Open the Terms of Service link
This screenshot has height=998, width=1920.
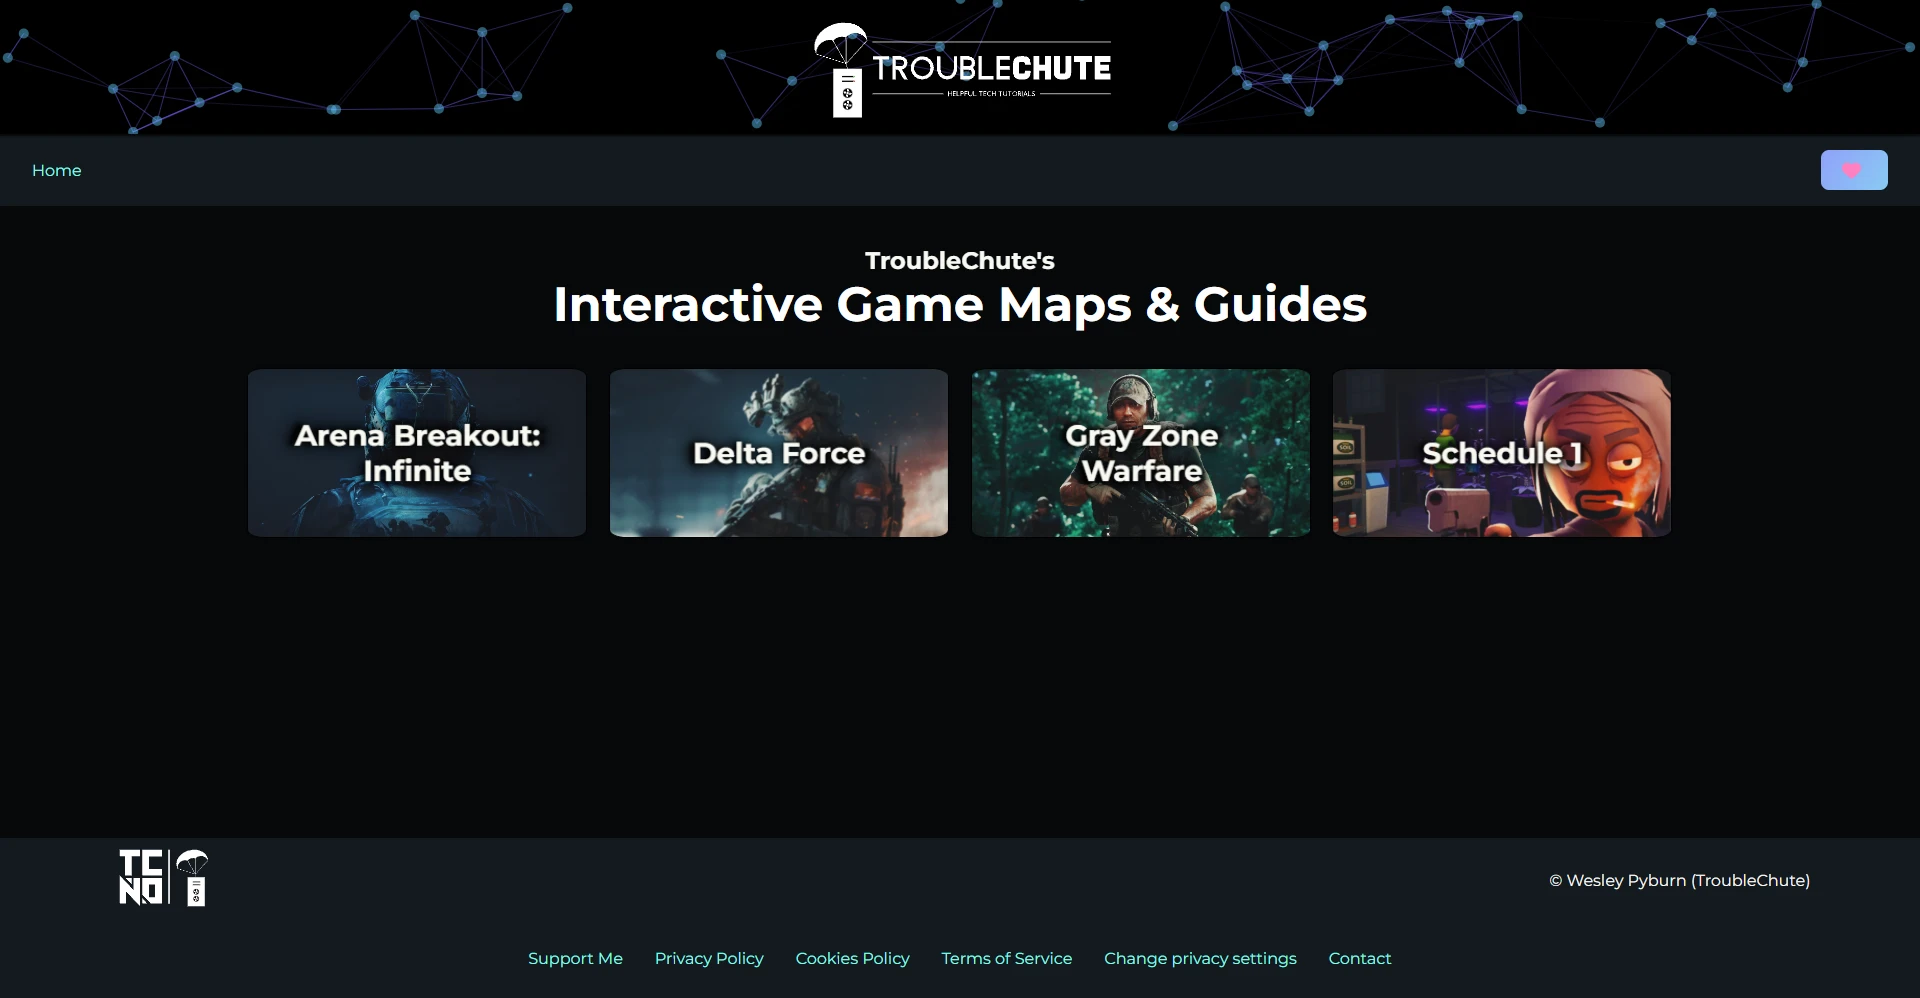(x=1007, y=959)
